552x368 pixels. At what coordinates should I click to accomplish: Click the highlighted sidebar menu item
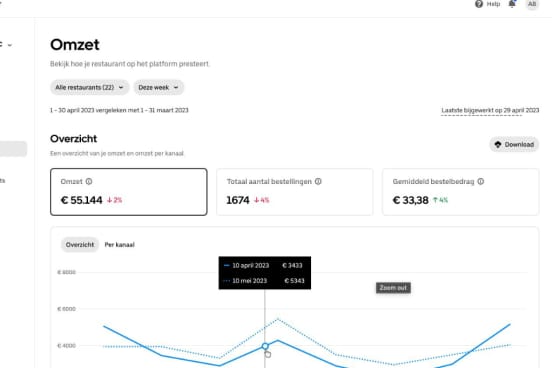click(13, 149)
